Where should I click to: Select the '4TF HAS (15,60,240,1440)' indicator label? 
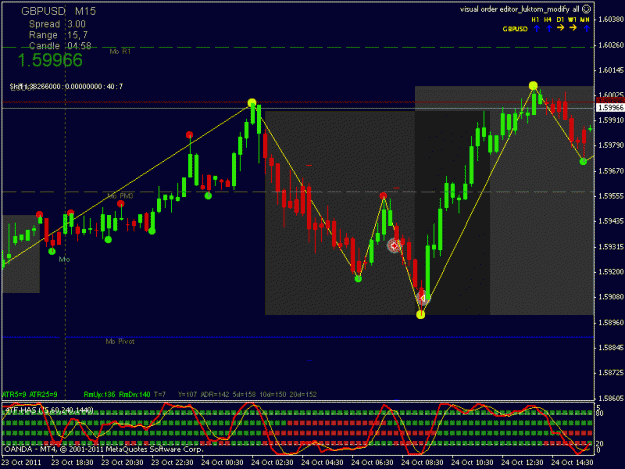click(x=49, y=410)
